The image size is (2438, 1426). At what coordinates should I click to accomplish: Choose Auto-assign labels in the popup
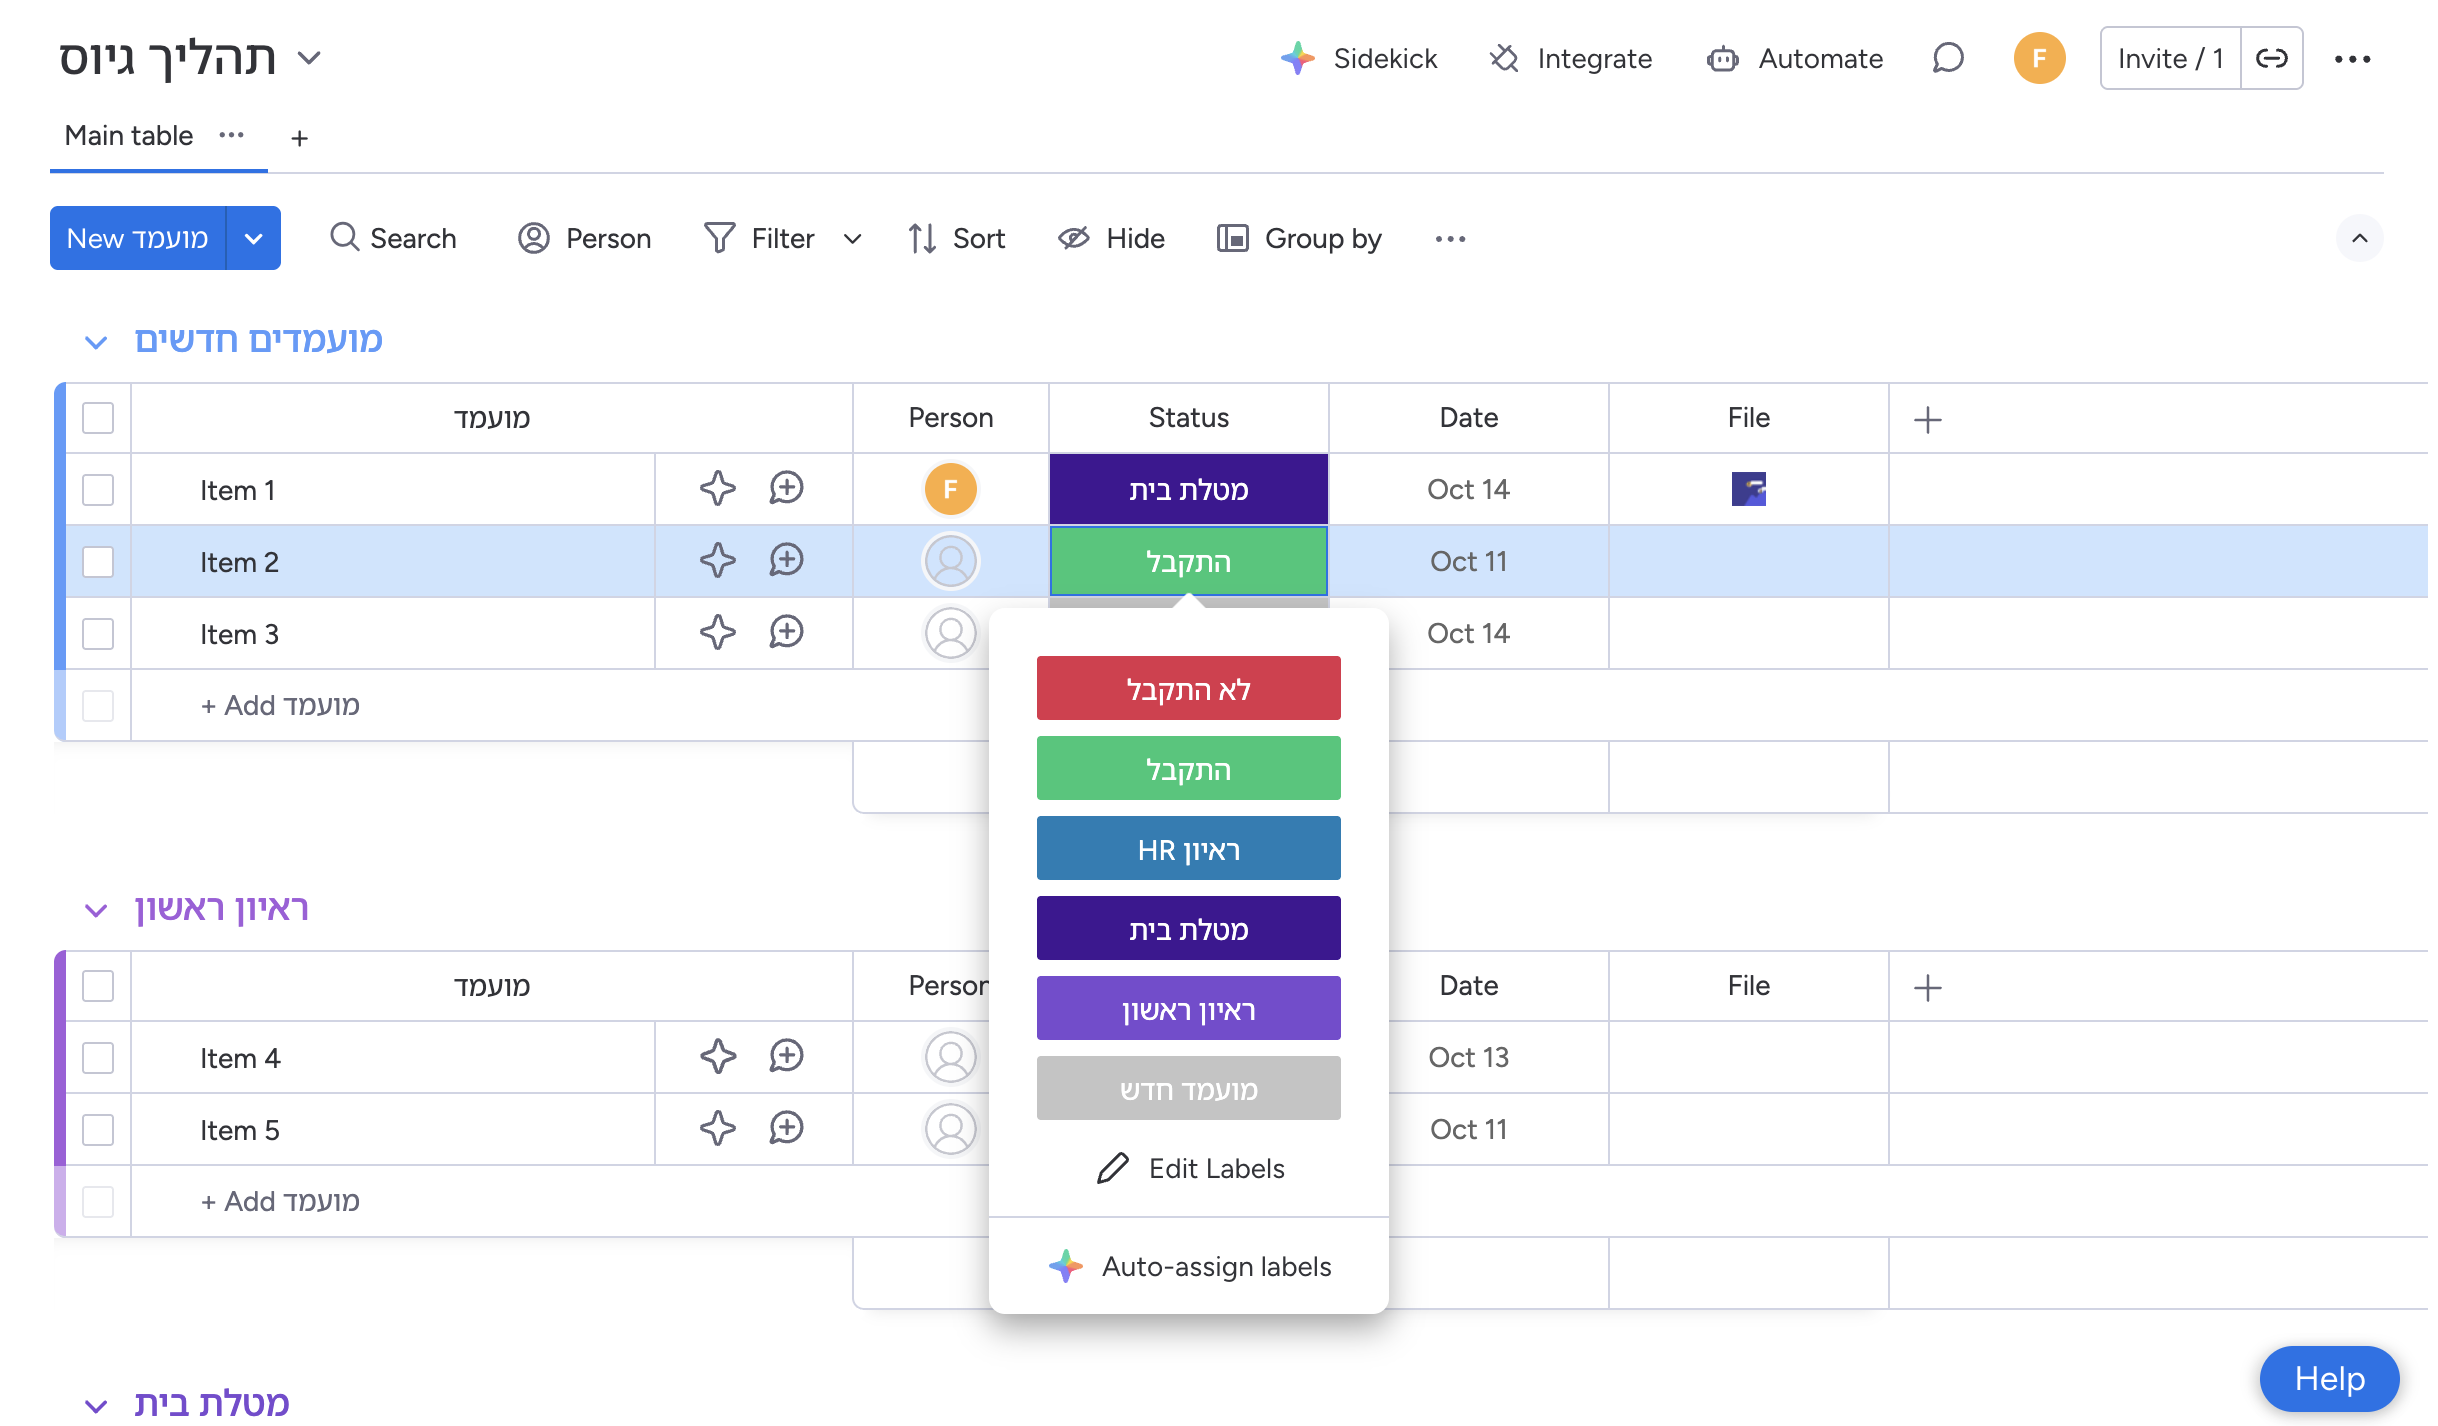point(1190,1266)
